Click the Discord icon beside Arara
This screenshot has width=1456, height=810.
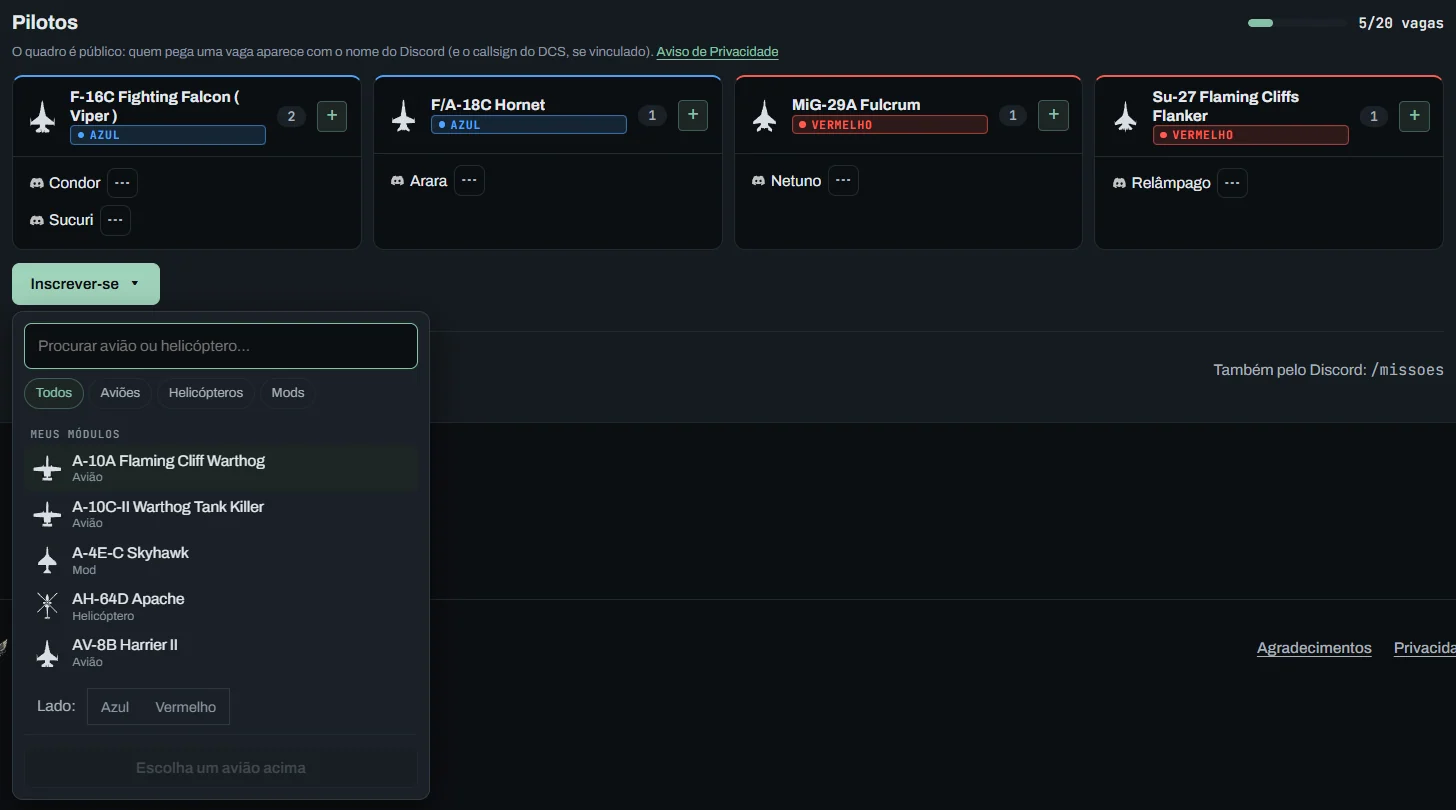coord(398,181)
